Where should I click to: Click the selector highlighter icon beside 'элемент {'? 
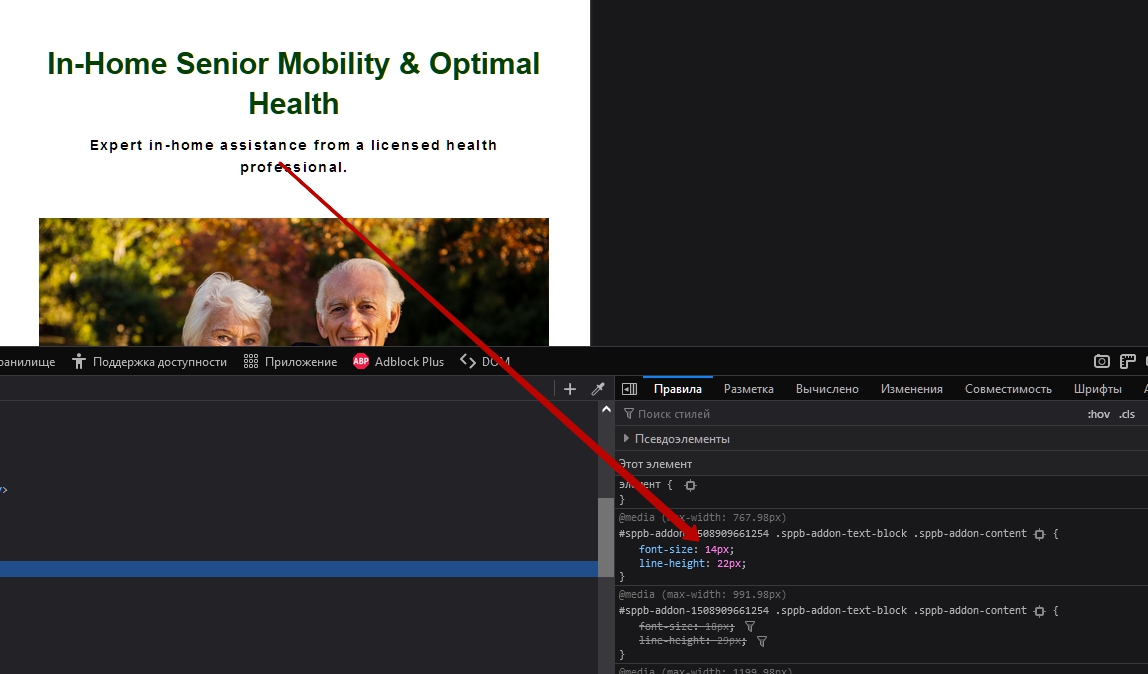coord(690,485)
